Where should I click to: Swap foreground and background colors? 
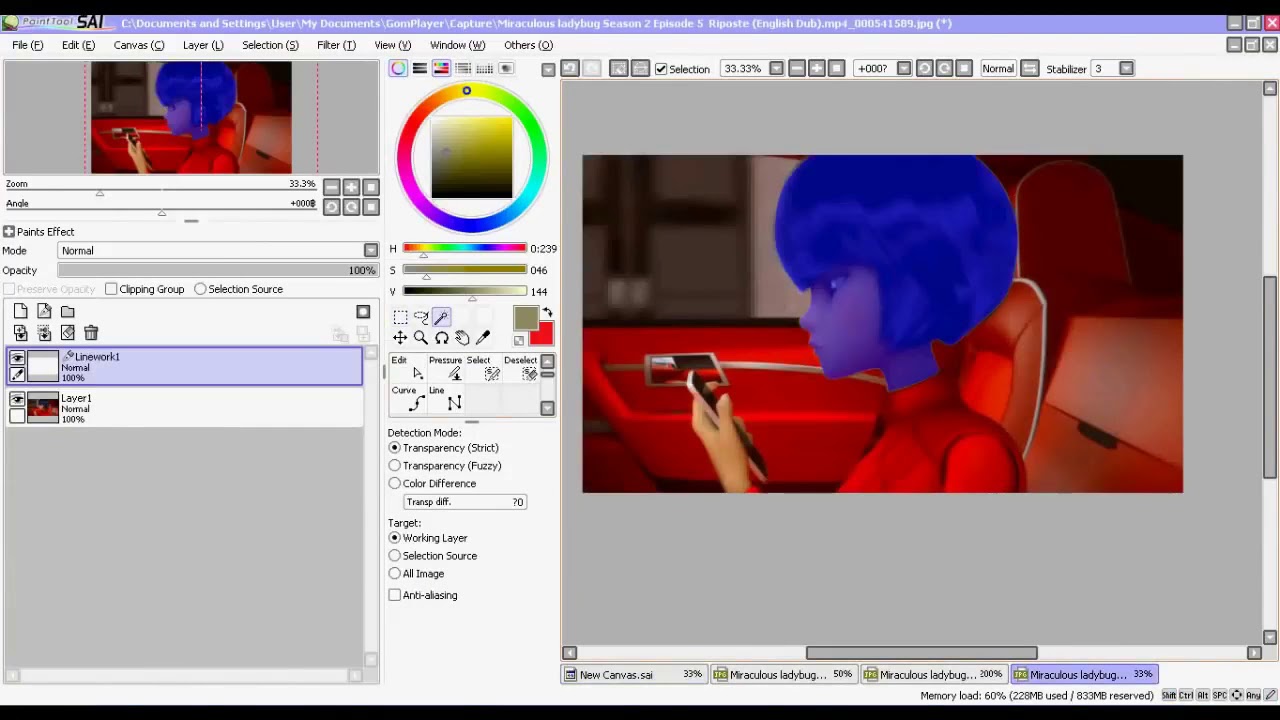(547, 313)
